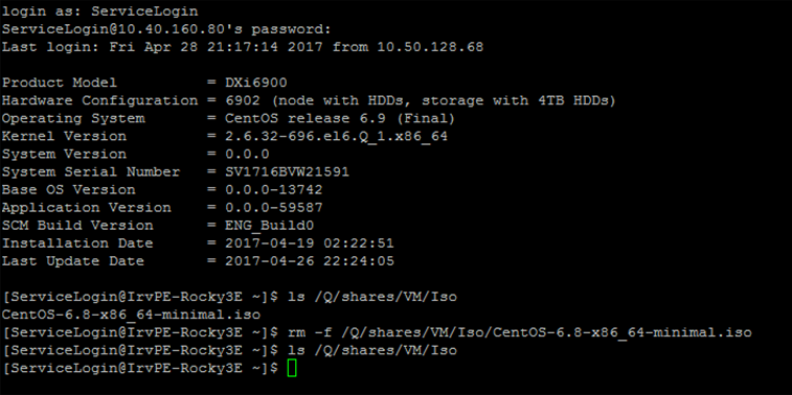Click the Application Version value 0.0.0-59587
The height and width of the screenshot is (395, 792).
pyautogui.click(x=274, y=208)
